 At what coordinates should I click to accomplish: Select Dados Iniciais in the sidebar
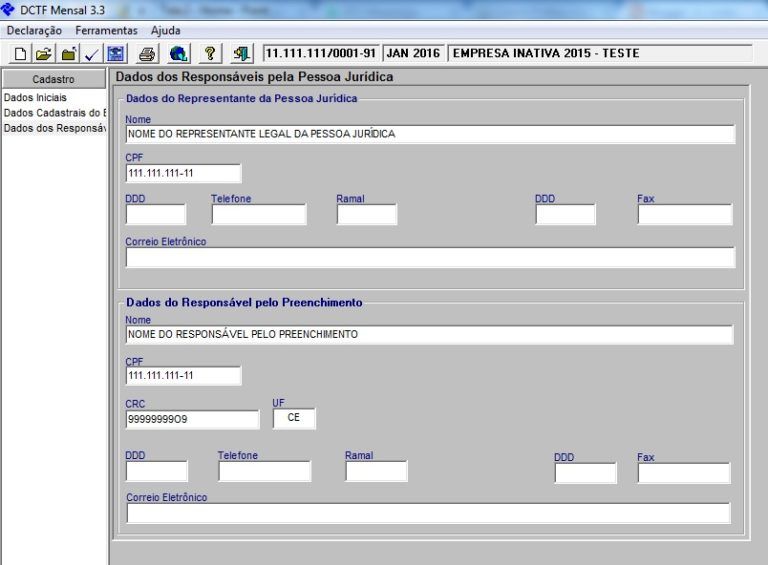coord(35,98)
